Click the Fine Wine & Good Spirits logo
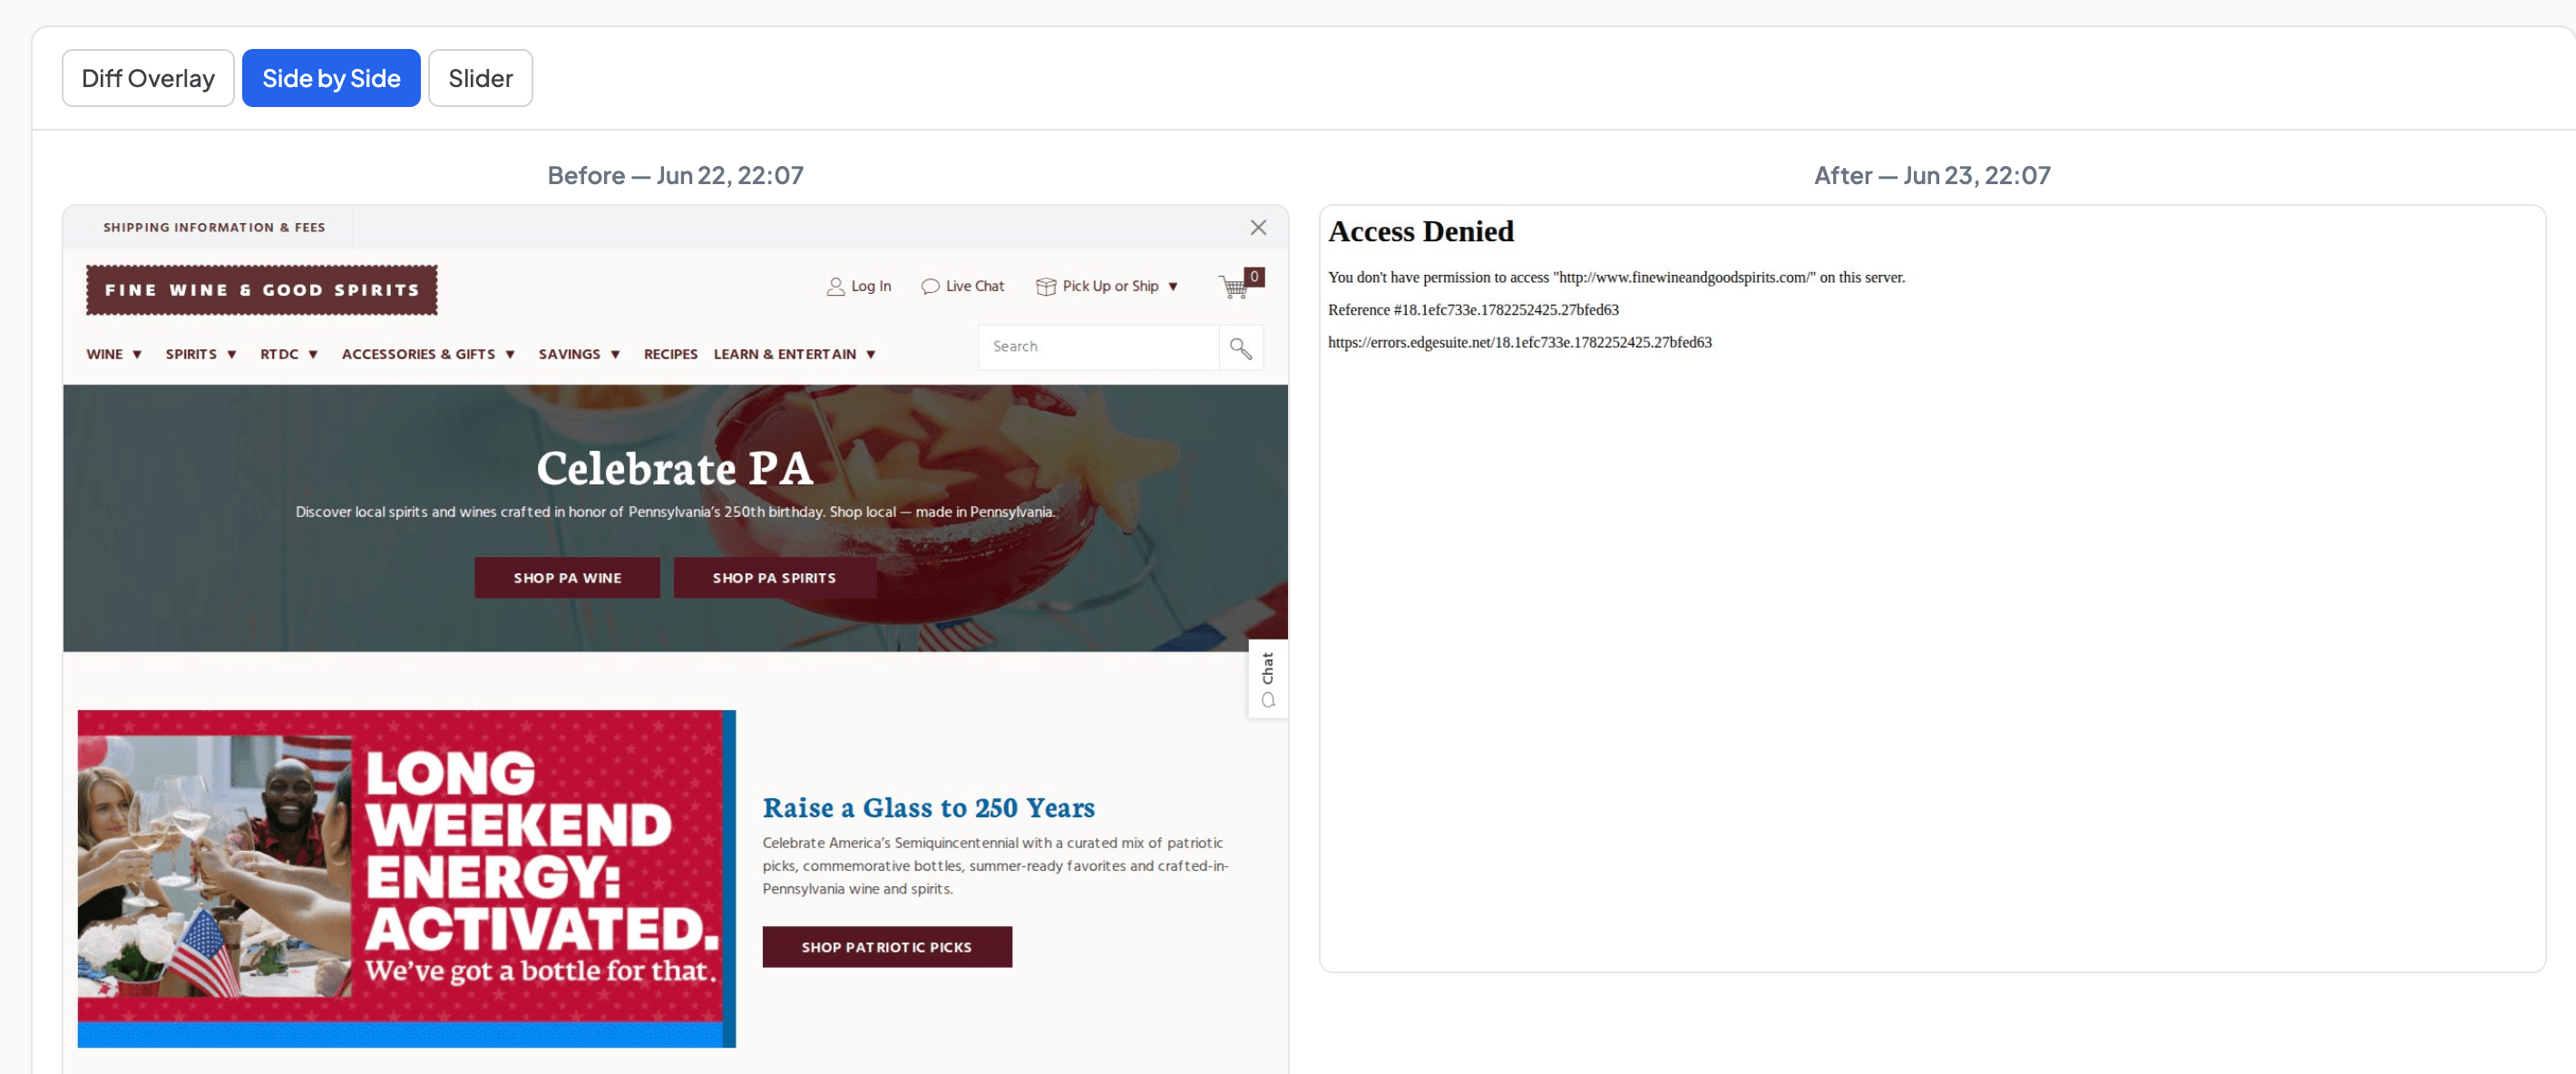This screenshot has height=1074, width=2576. point(262,290)
